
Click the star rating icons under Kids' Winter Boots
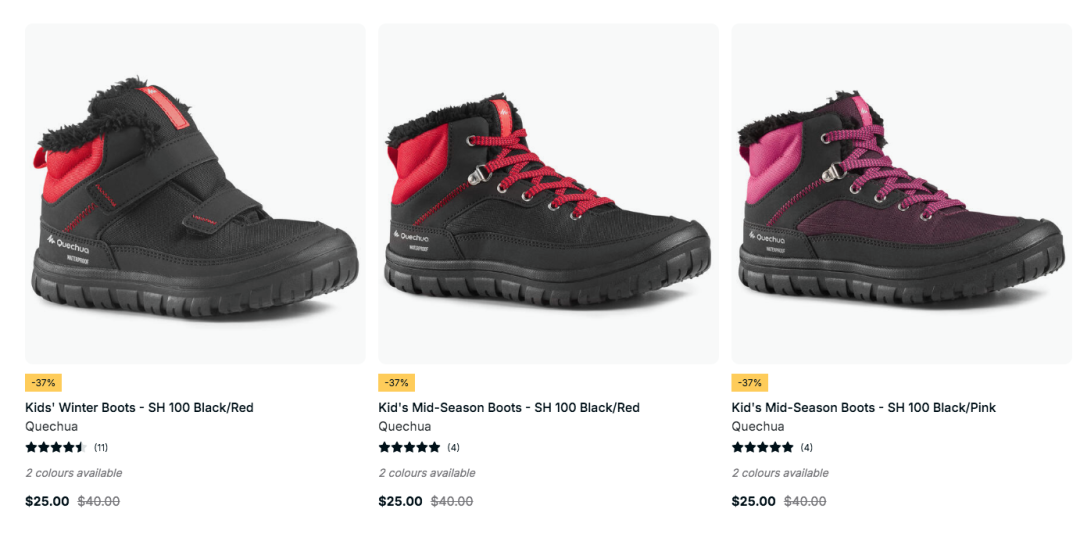(56, 447)
